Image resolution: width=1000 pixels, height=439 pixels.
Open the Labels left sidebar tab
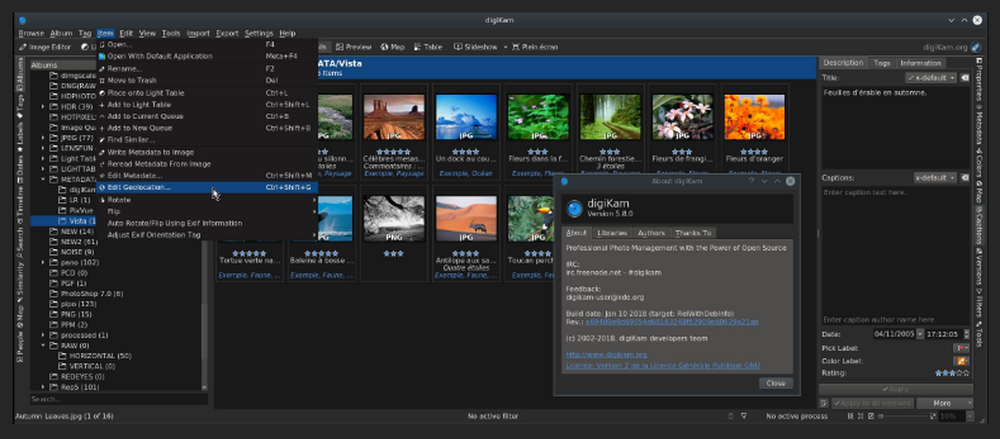tap(20, 135)
